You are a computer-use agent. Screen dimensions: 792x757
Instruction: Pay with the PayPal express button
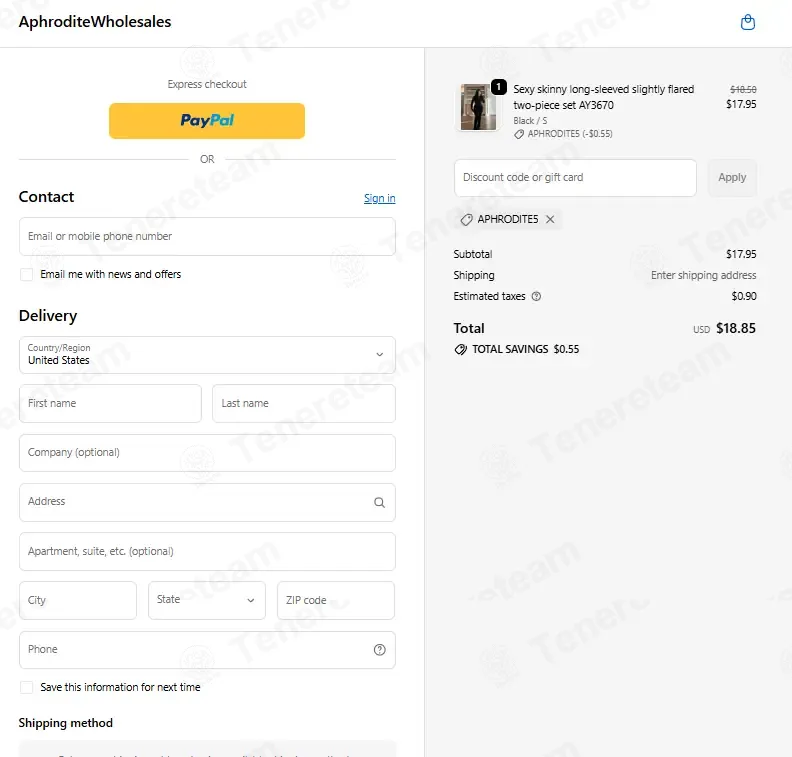207,121
